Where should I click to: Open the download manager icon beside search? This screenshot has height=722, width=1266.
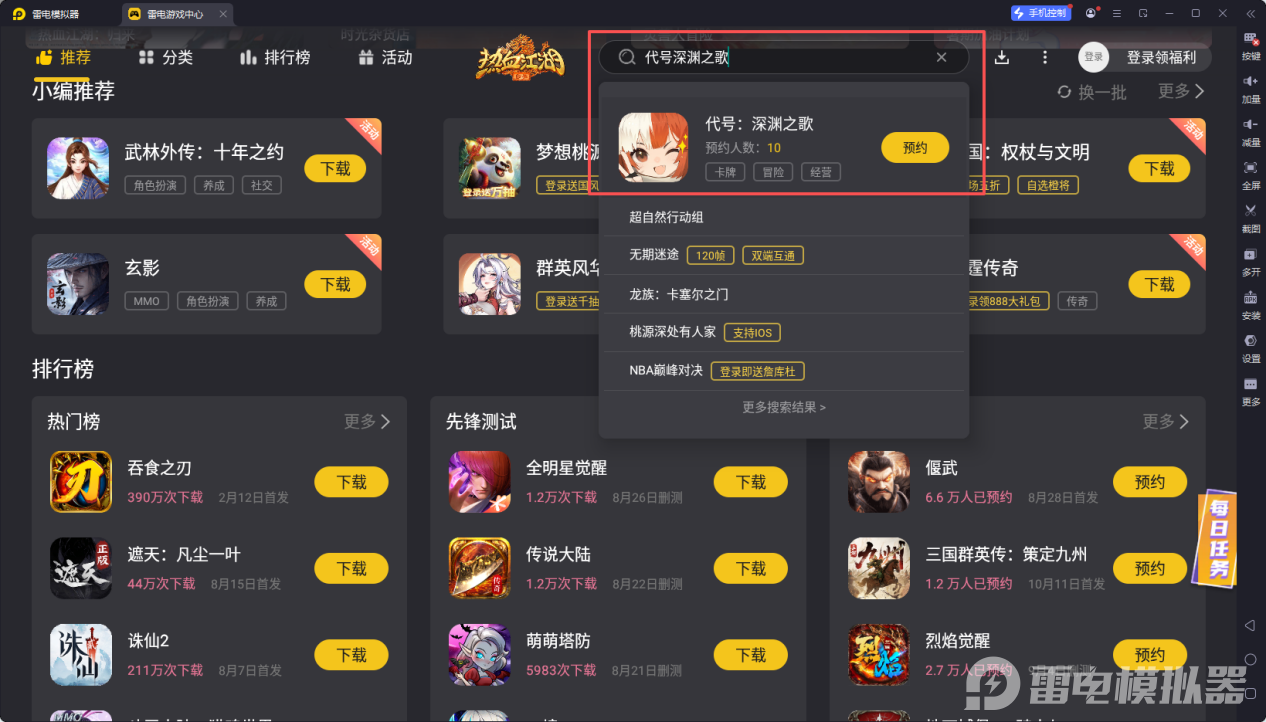(1002, 58)
